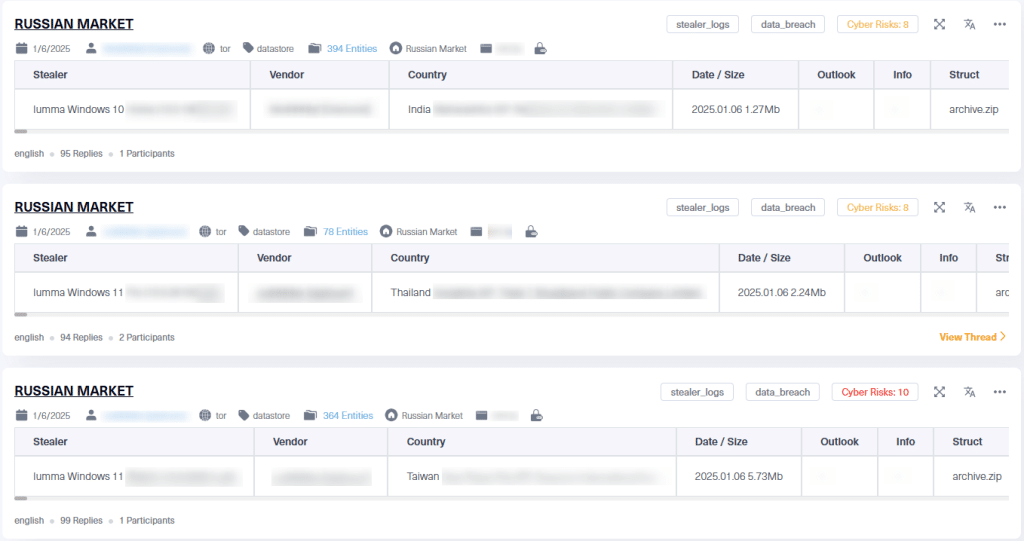
Task: Translate the India post
Action: coord(970,24)
